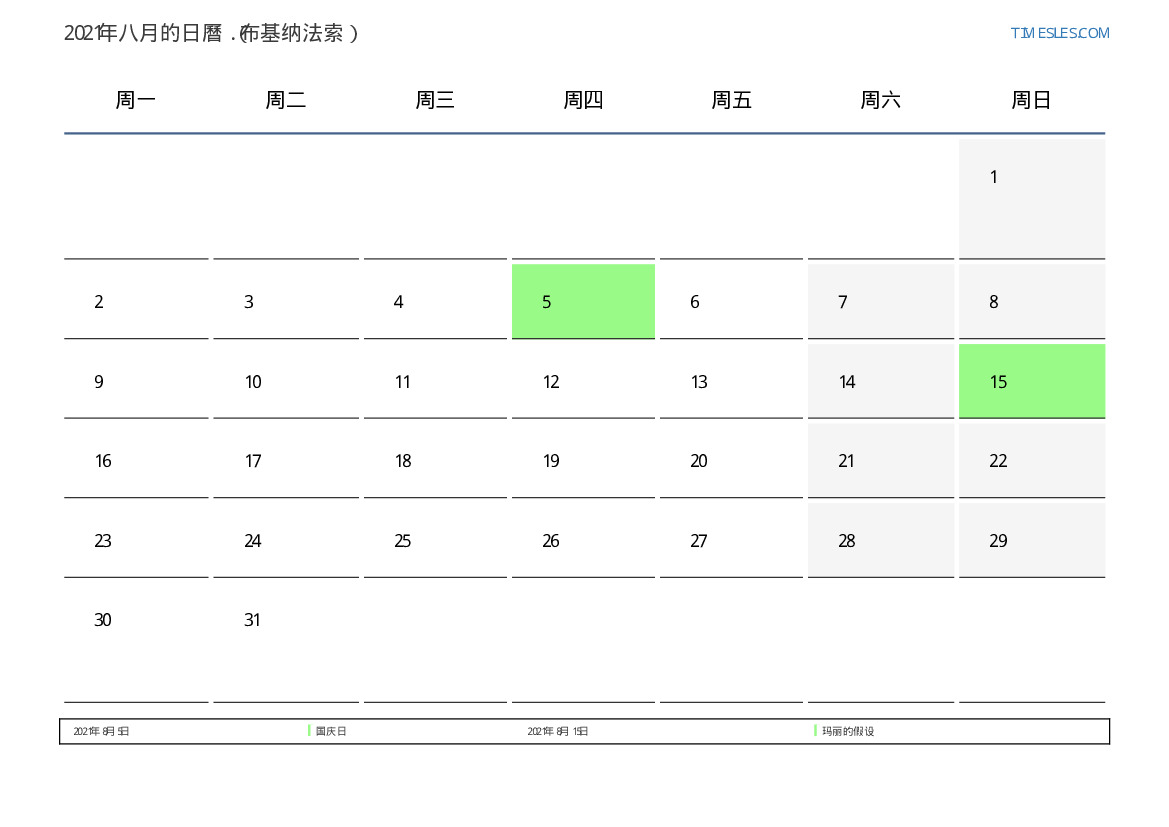This screenshot has height=827, width=1169.
Task: Select the highlighted August 15 holiday cell
Action: tap(1031, 381)
